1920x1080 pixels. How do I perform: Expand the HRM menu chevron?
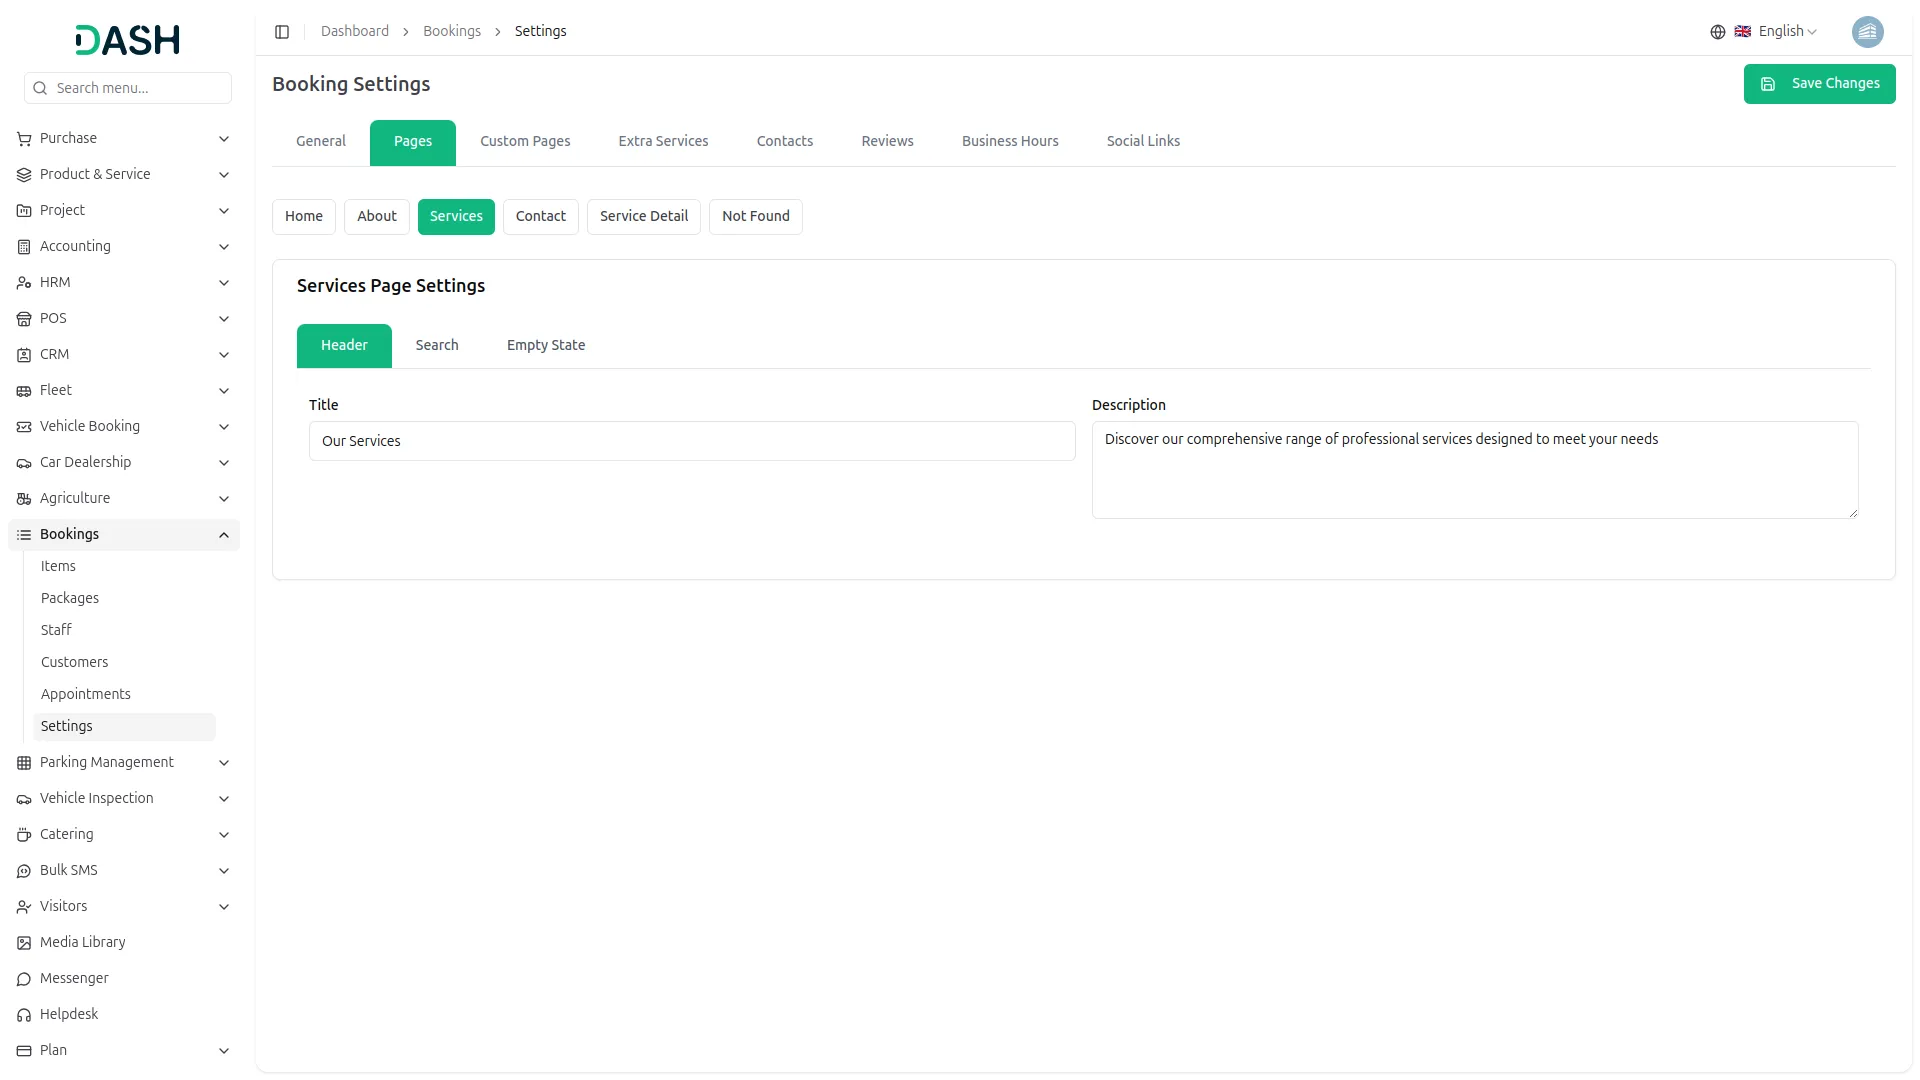[224, 283]
